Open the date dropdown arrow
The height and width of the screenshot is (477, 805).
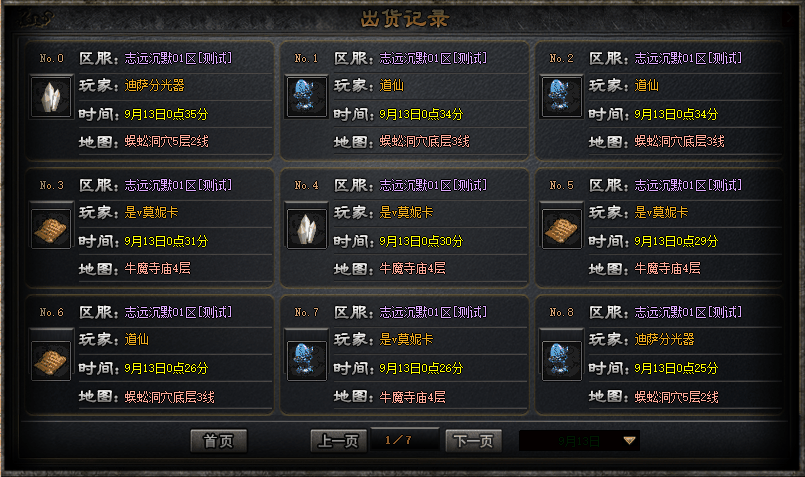click(629, 441)
